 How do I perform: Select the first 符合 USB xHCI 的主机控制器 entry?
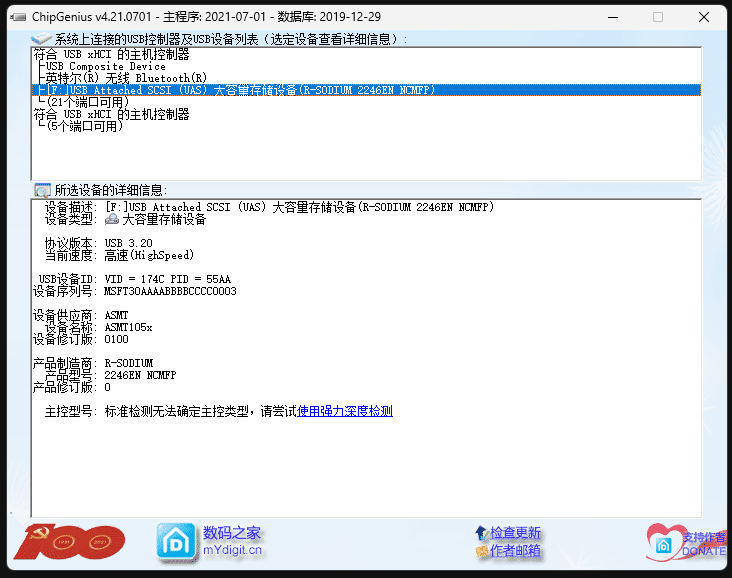pyautogui.click(x=111, y=55)
